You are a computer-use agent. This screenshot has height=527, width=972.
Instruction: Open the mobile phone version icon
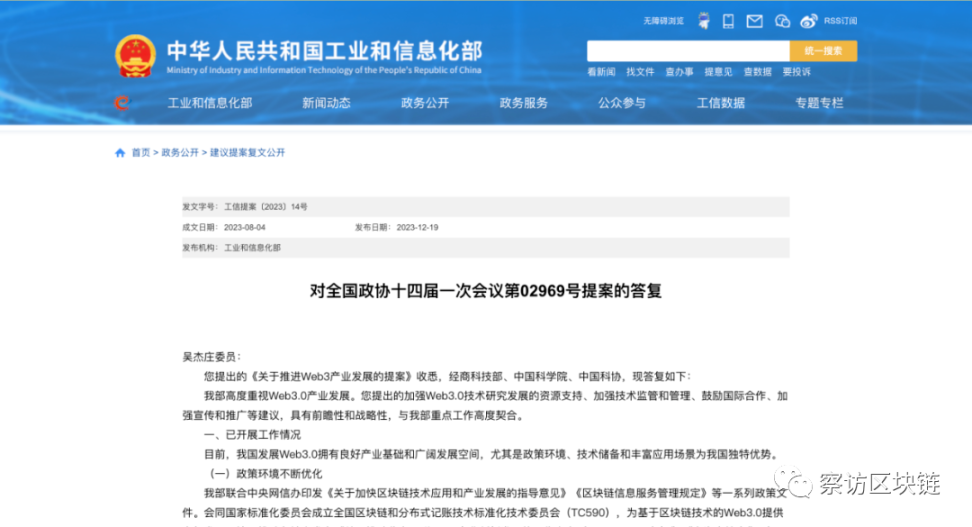pyautogui.click(x=729, y=21)
